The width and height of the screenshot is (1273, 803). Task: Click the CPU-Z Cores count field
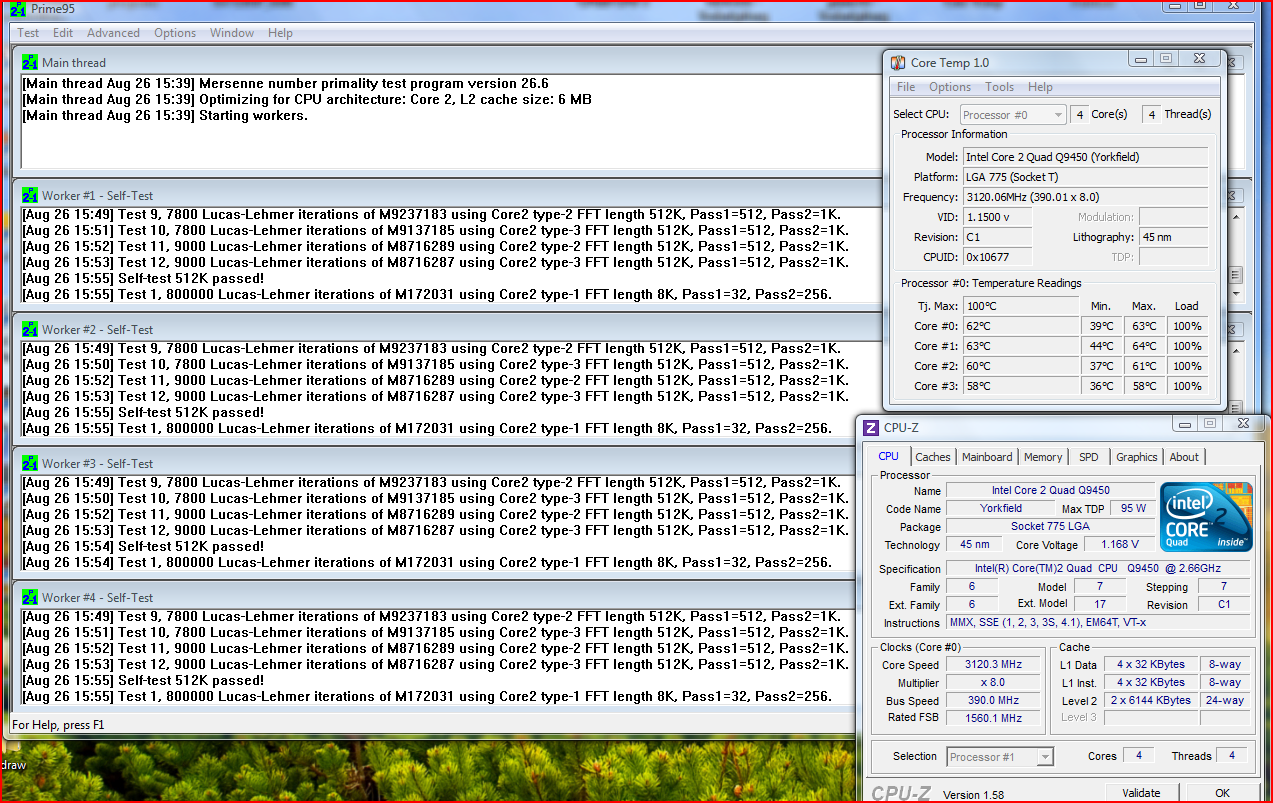1139,756
